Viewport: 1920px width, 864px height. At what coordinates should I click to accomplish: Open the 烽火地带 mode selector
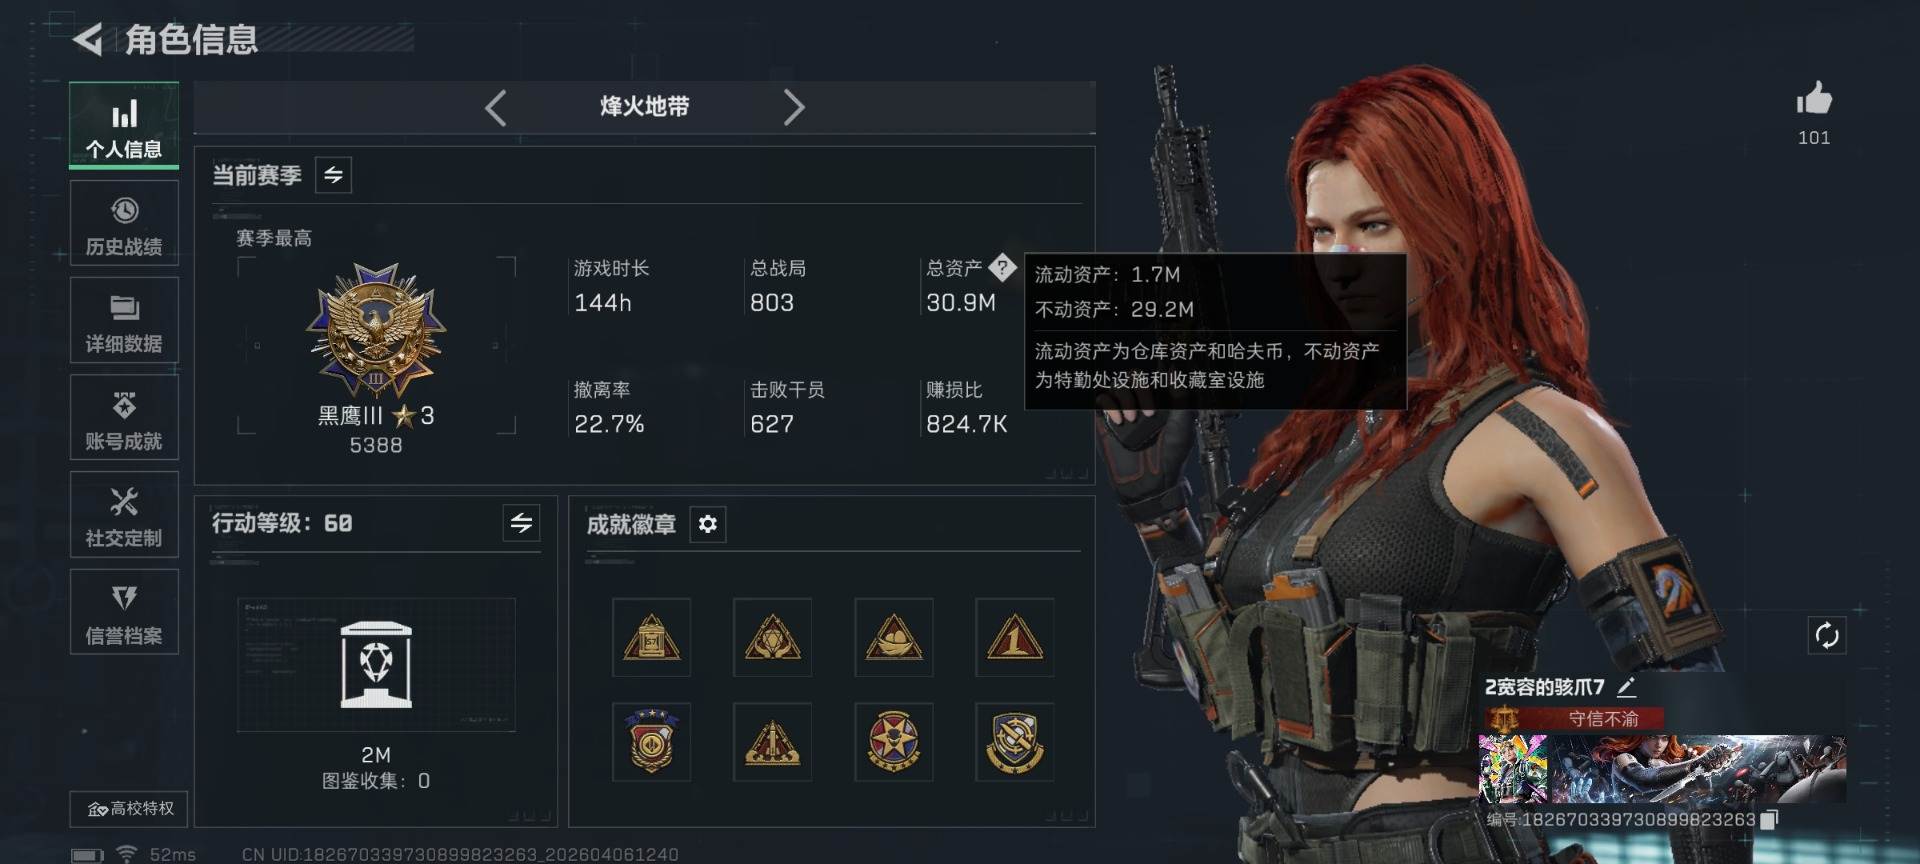(644, 107)
